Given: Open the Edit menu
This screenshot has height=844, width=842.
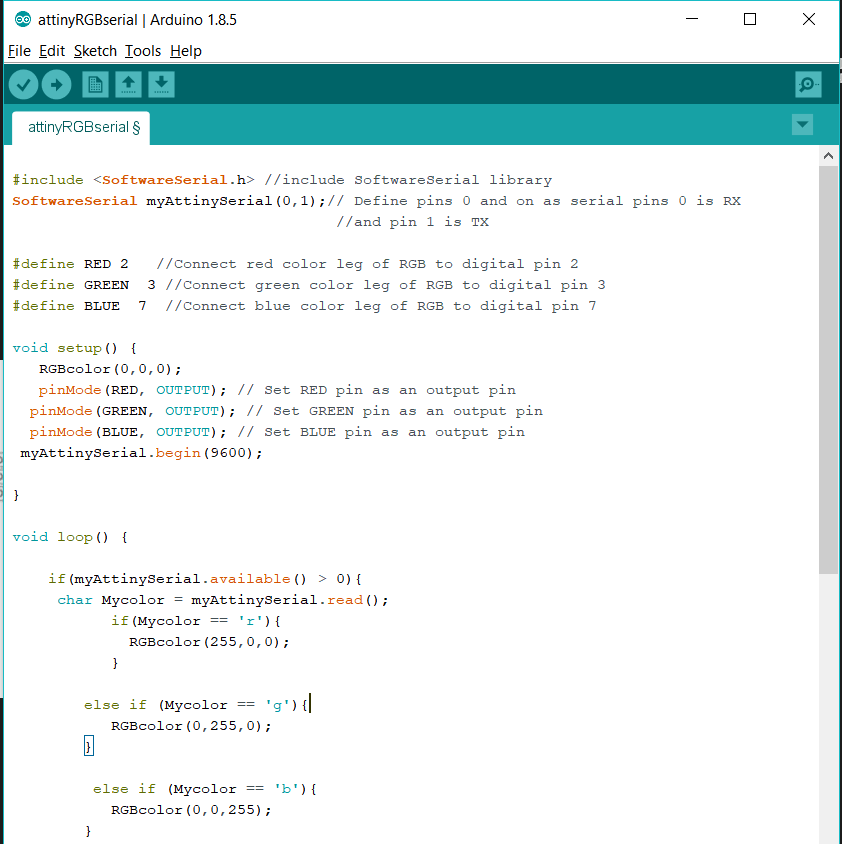Looking at the screenshot, I should [52, 51].
